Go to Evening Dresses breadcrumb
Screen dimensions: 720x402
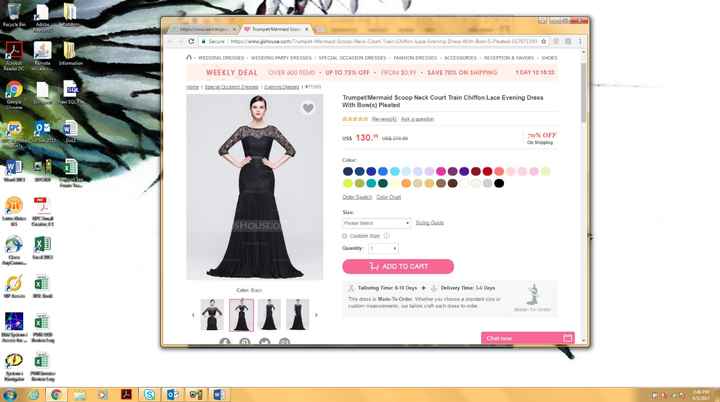[281, 87]
